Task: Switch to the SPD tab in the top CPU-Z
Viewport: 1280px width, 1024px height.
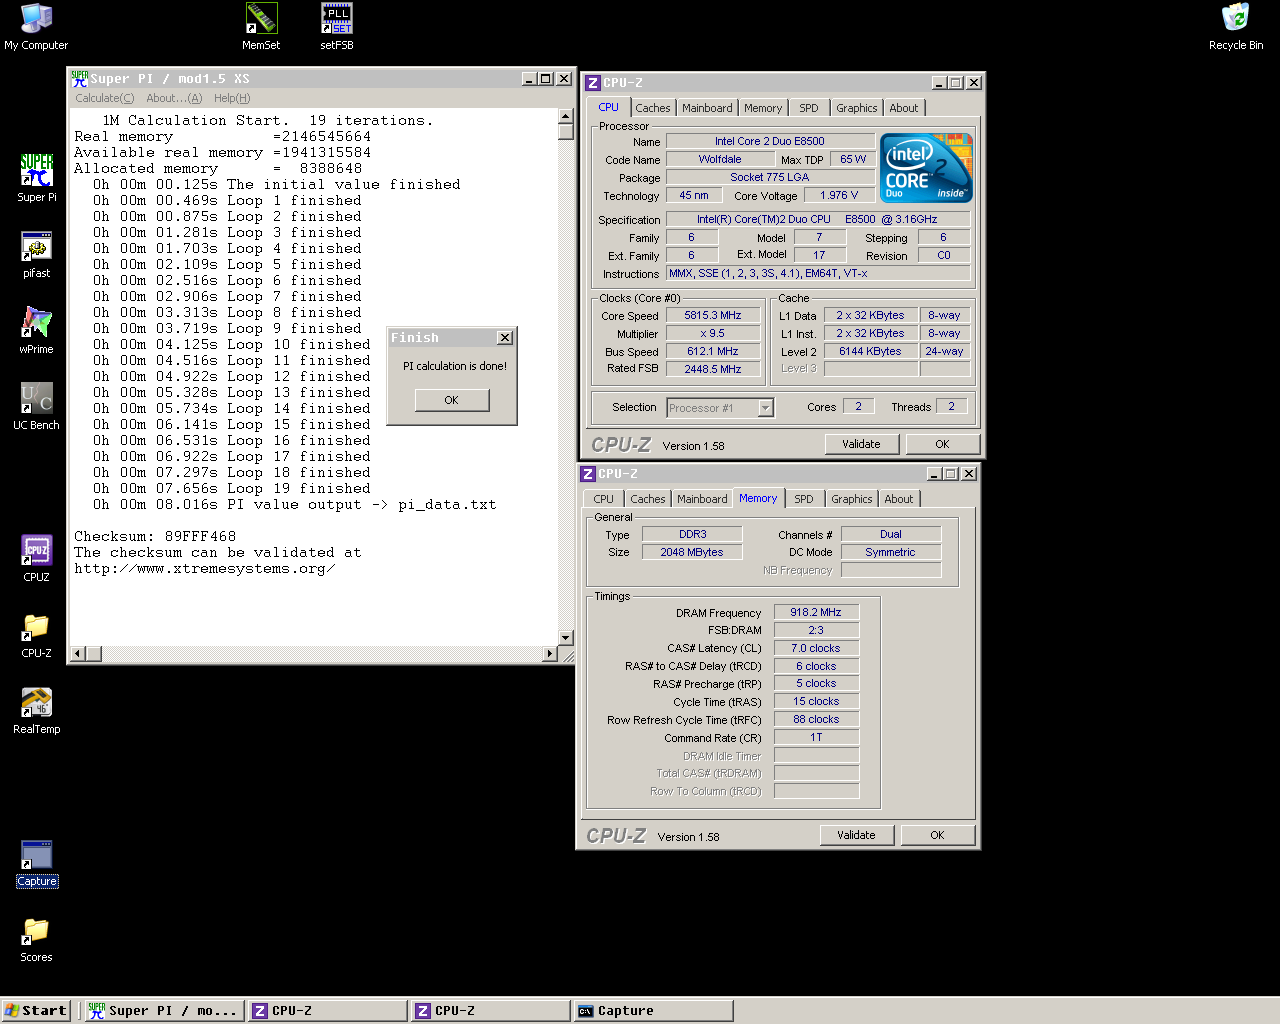Action: click(x=809, y=108)
